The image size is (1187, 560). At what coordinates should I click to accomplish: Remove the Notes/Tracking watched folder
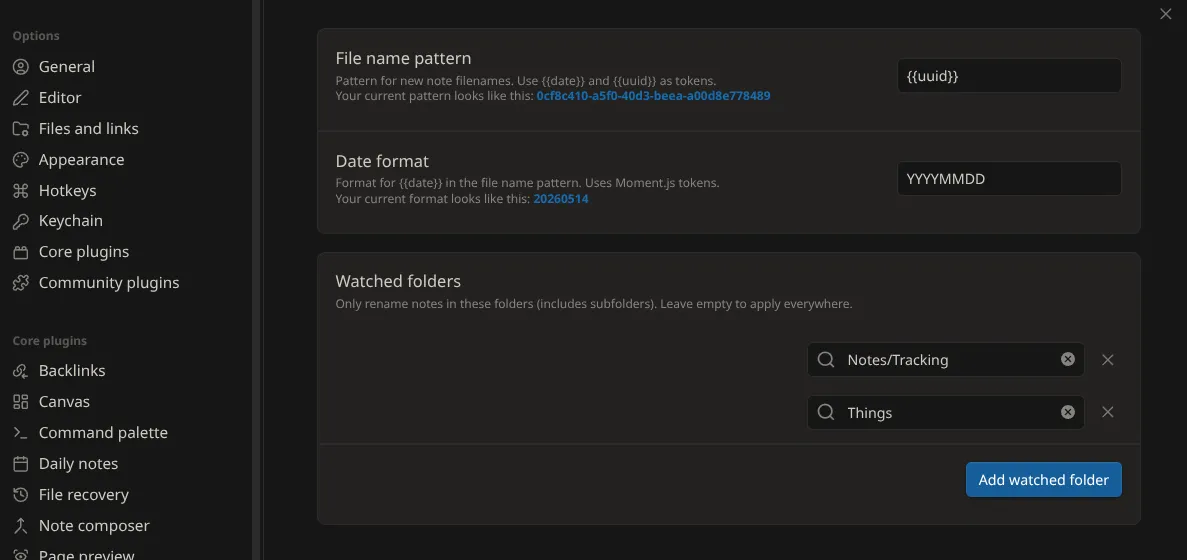(1108, 359)
